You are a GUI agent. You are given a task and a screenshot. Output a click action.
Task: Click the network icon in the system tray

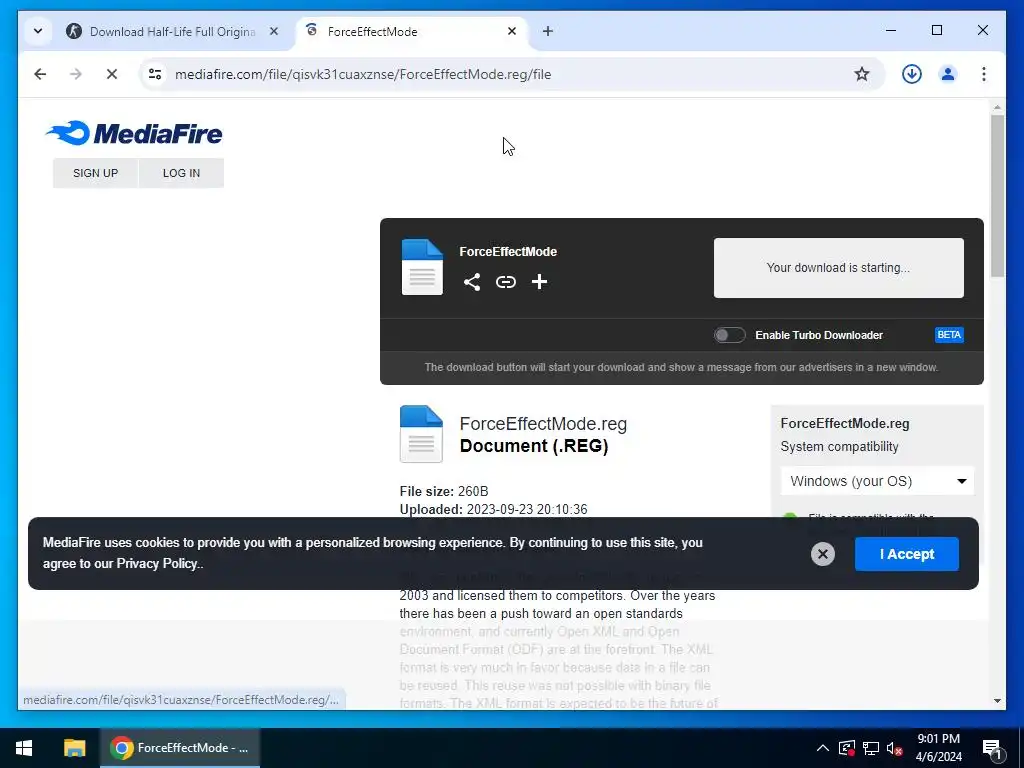click(x=871, y=748)
